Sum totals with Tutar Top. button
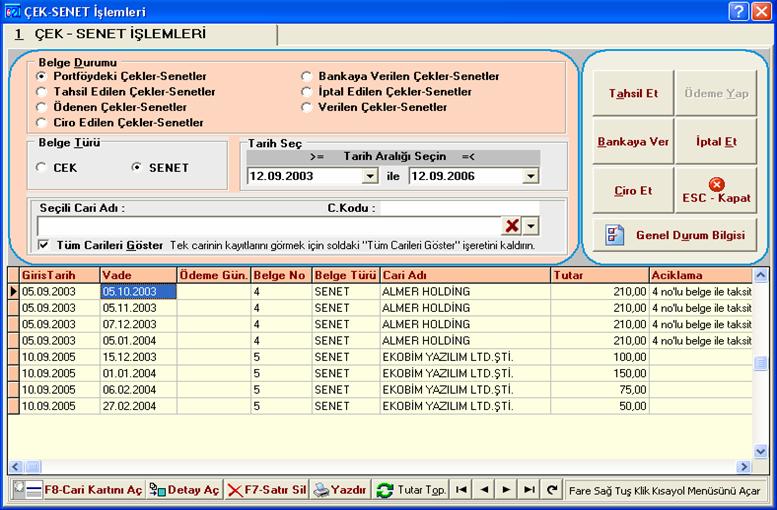 coord(411,490)
